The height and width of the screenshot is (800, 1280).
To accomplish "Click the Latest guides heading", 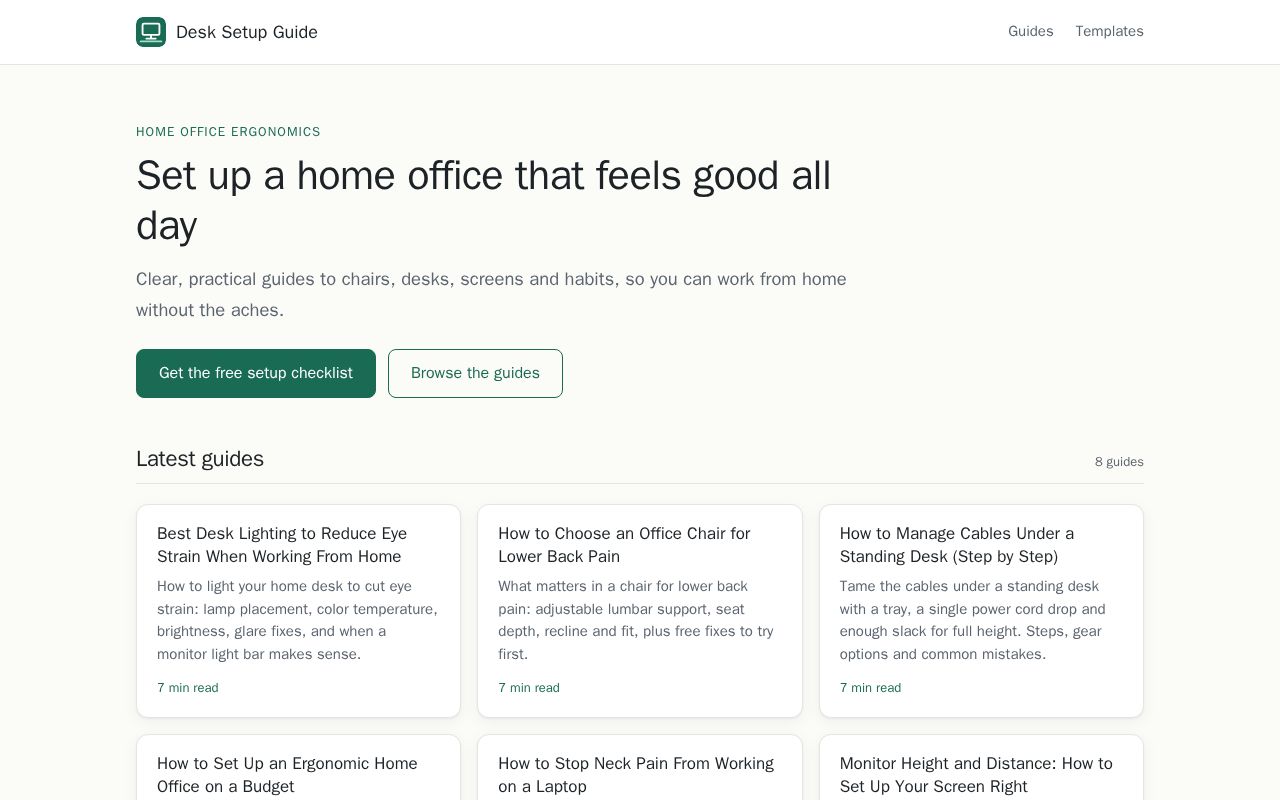I will click(200, 459).
